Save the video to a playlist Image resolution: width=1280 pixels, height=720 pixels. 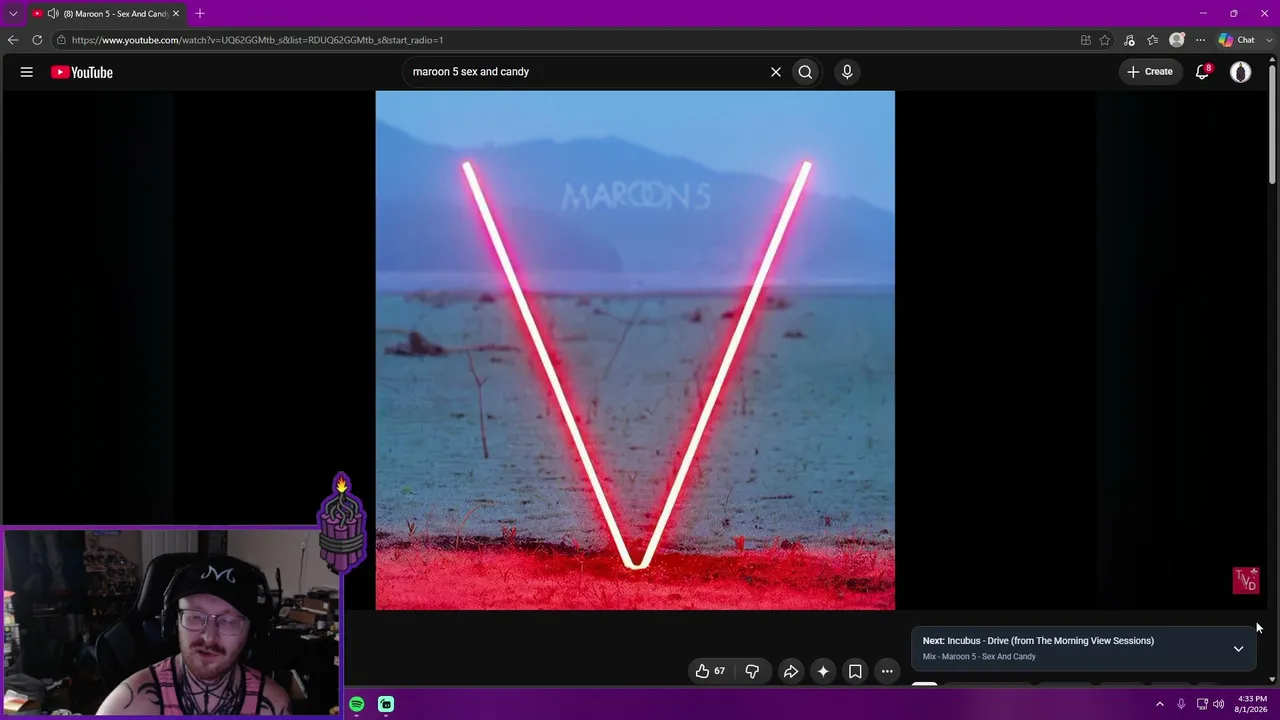[x=855, y=671]
